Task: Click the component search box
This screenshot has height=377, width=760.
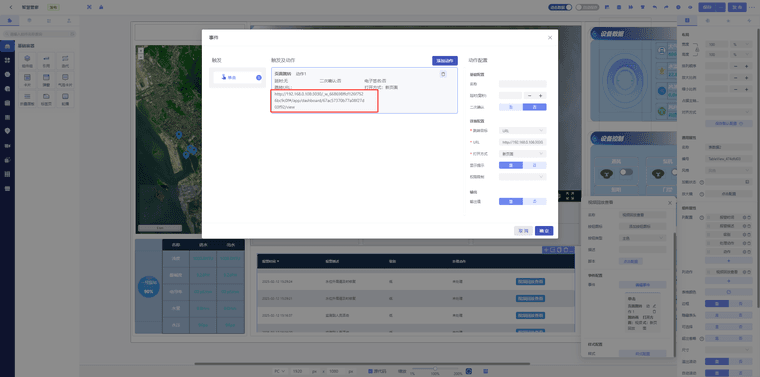Action: pos(39,34)
